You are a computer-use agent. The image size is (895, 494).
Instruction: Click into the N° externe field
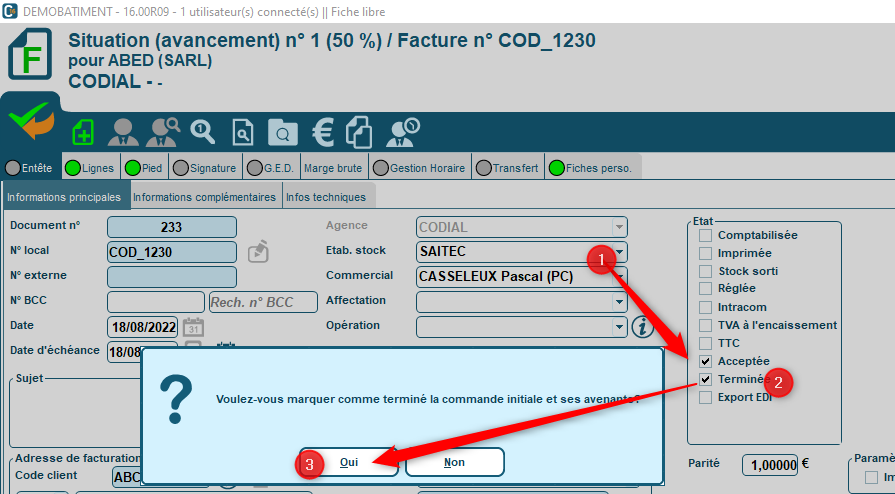click(x=171, y=277)
